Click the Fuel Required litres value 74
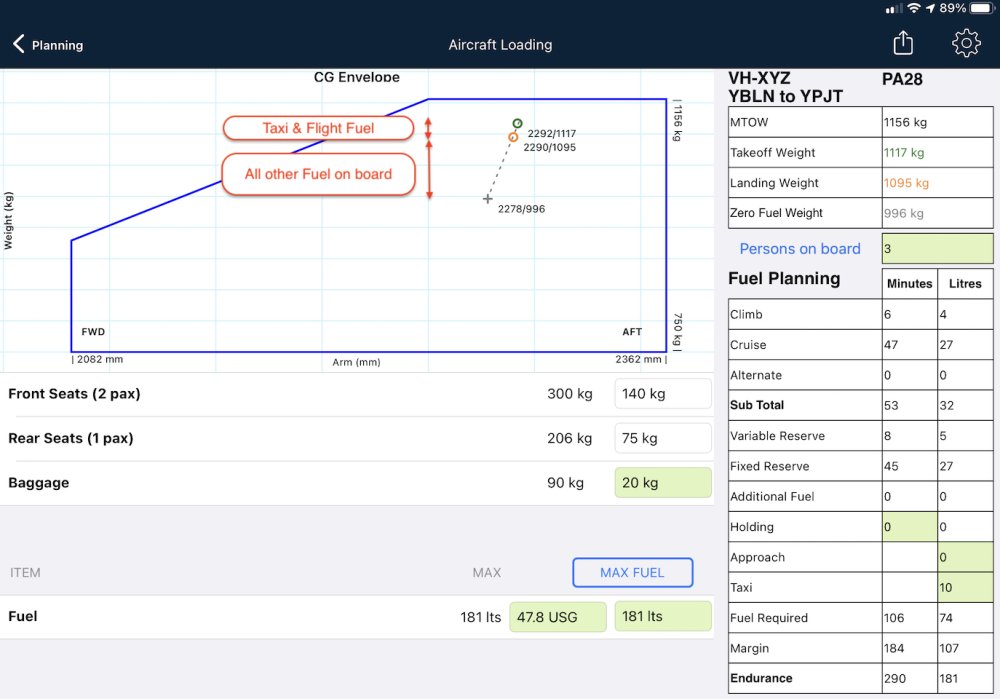The height and width of the screenshot is (699, 1000). coord(946,618)
